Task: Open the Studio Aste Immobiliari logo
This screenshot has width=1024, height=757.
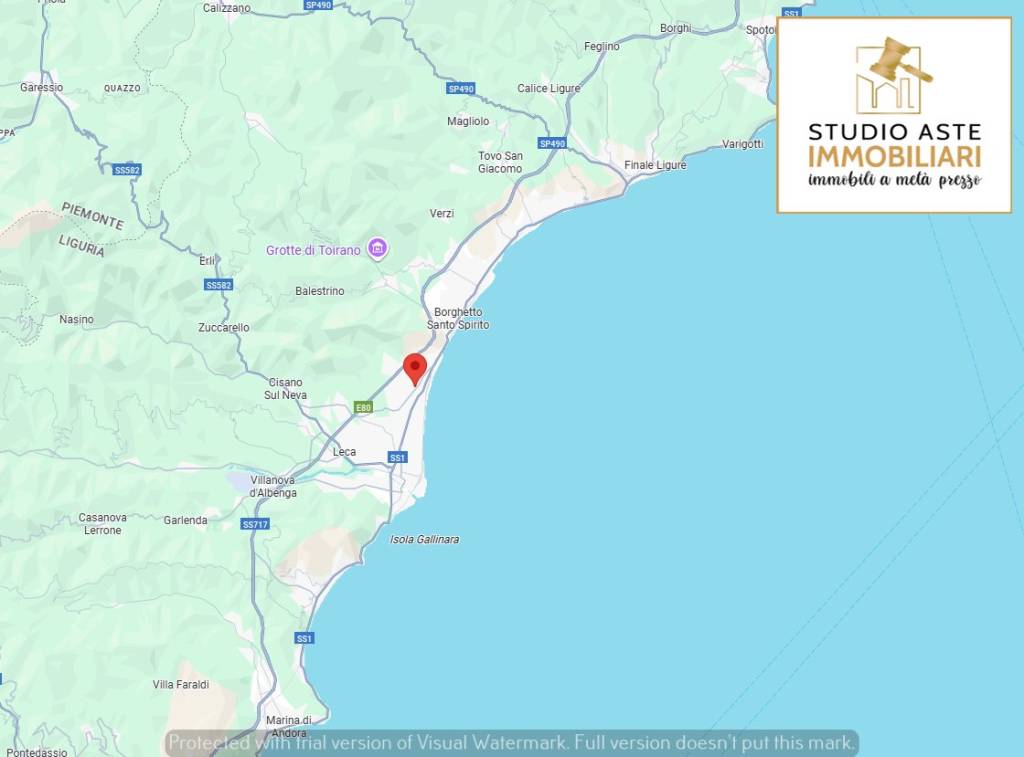Action: point(894,115)
